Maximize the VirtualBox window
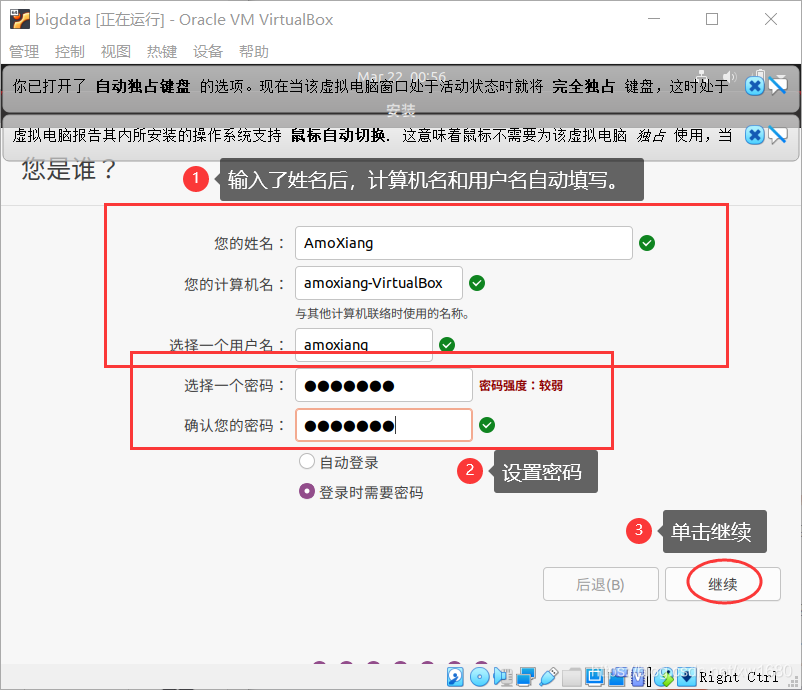This screenshot has height=690, width=802. [712, 19]
